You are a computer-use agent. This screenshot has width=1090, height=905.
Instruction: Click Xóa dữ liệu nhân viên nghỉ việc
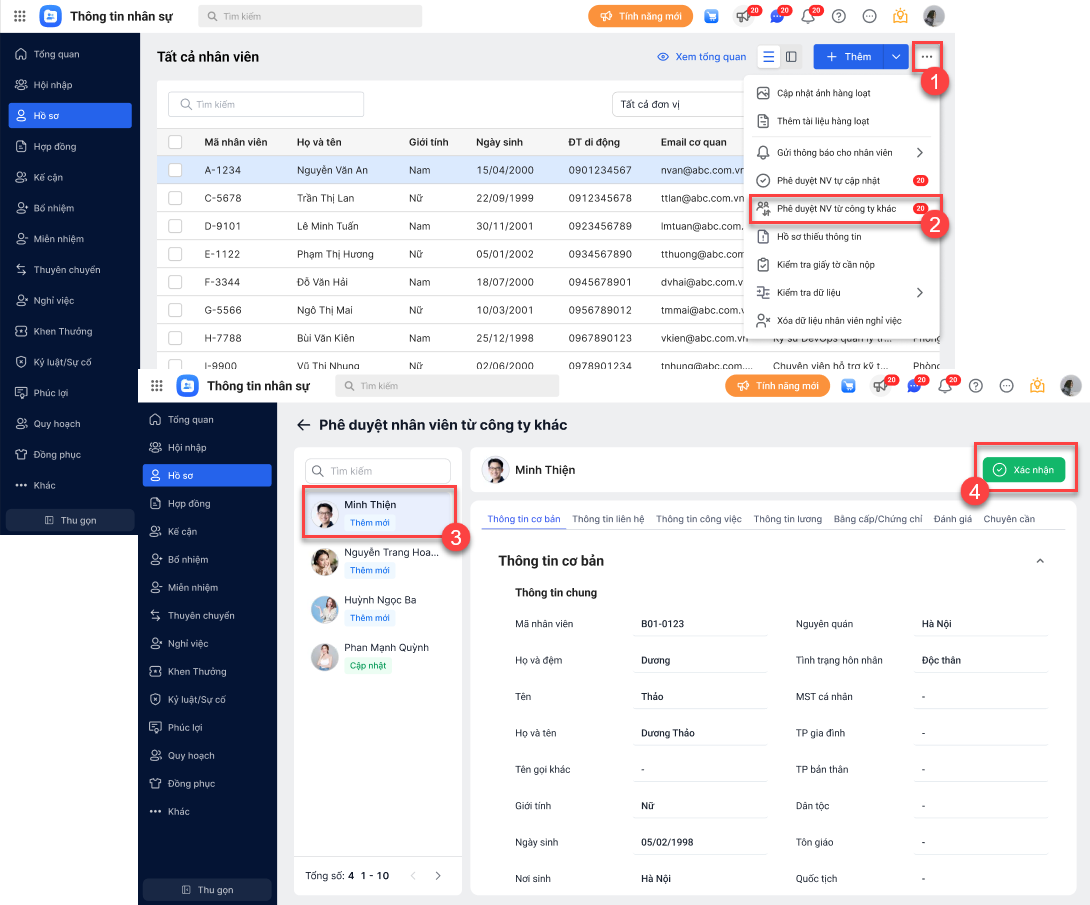pyautogui.click(x=838, y=321)
